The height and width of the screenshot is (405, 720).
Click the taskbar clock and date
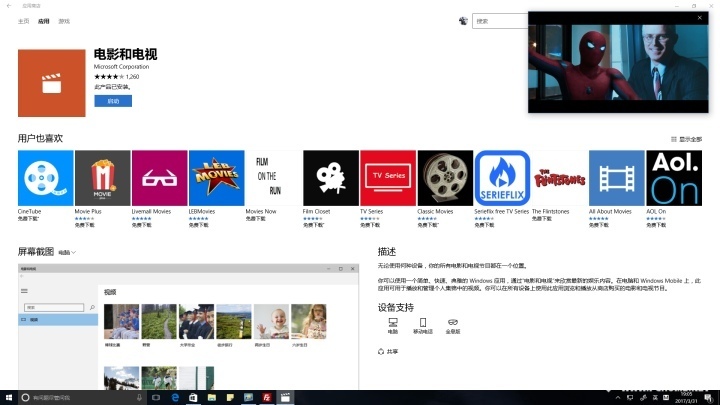tap(686, 398)
